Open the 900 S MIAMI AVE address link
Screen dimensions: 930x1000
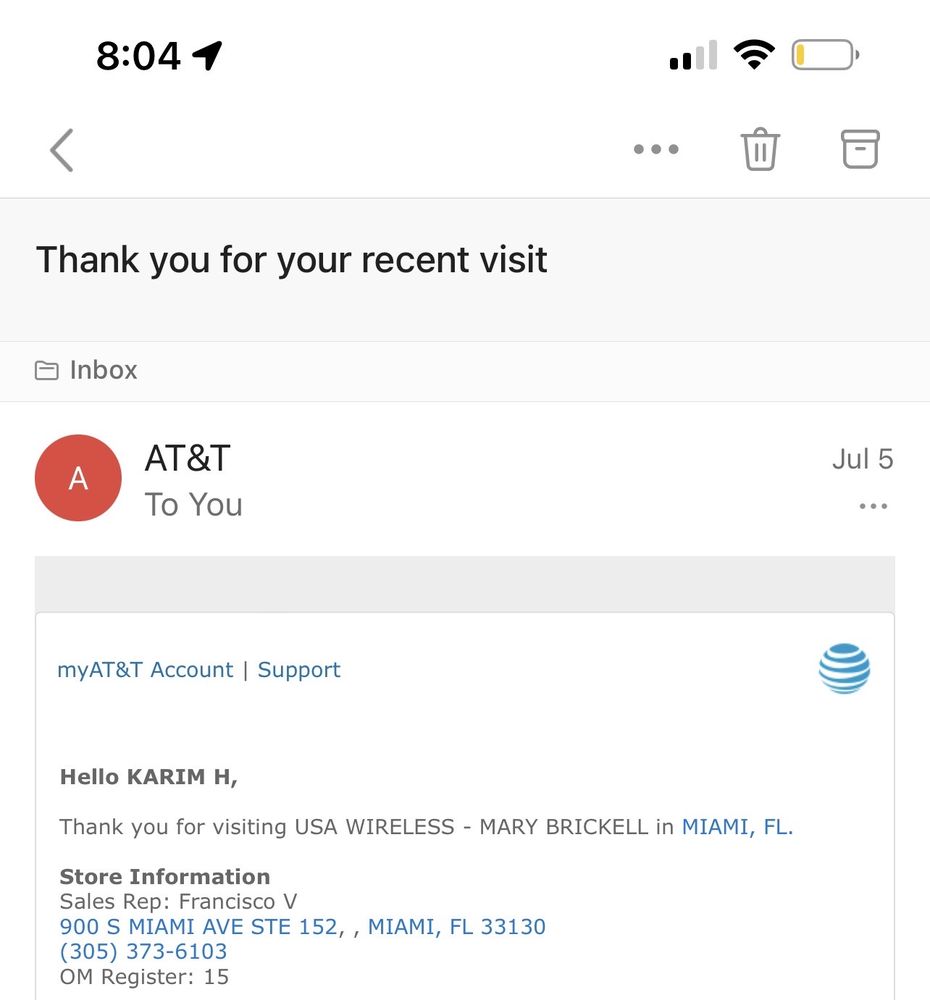[302, 927]
